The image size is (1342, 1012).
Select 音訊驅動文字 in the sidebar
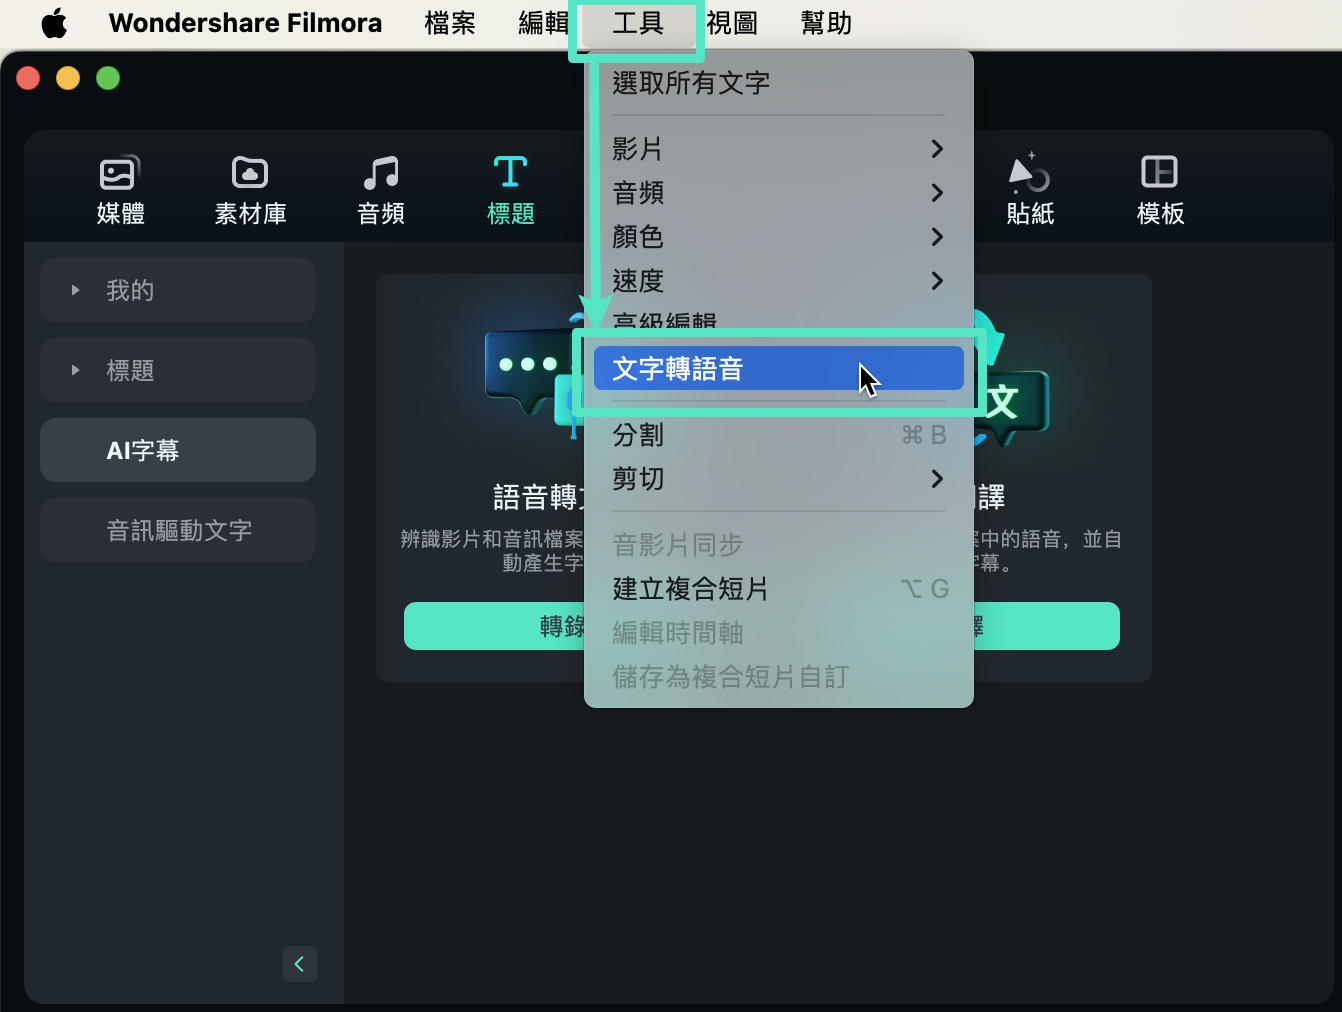[x=178, y=530]
